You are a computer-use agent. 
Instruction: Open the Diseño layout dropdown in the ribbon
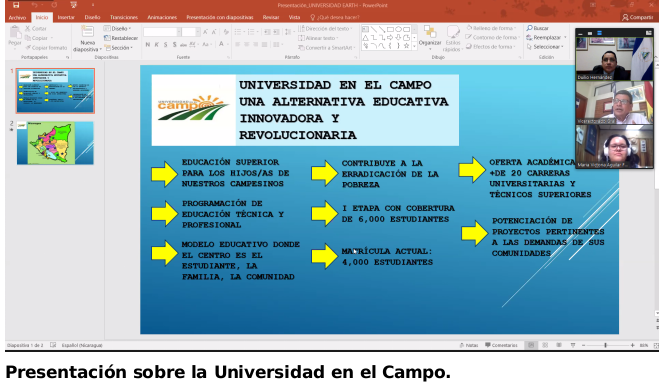[x=117, y=29]
